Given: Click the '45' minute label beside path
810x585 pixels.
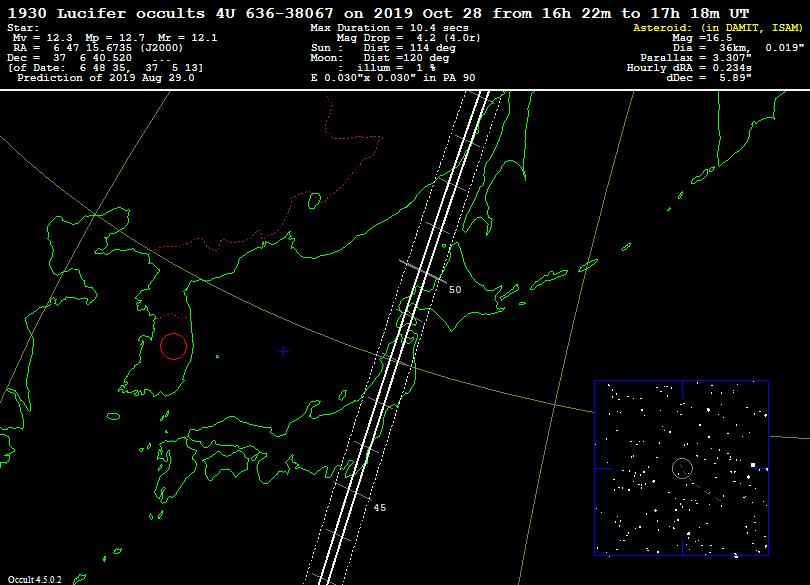Looking at the screenshot, I should [x=380, y=508].
